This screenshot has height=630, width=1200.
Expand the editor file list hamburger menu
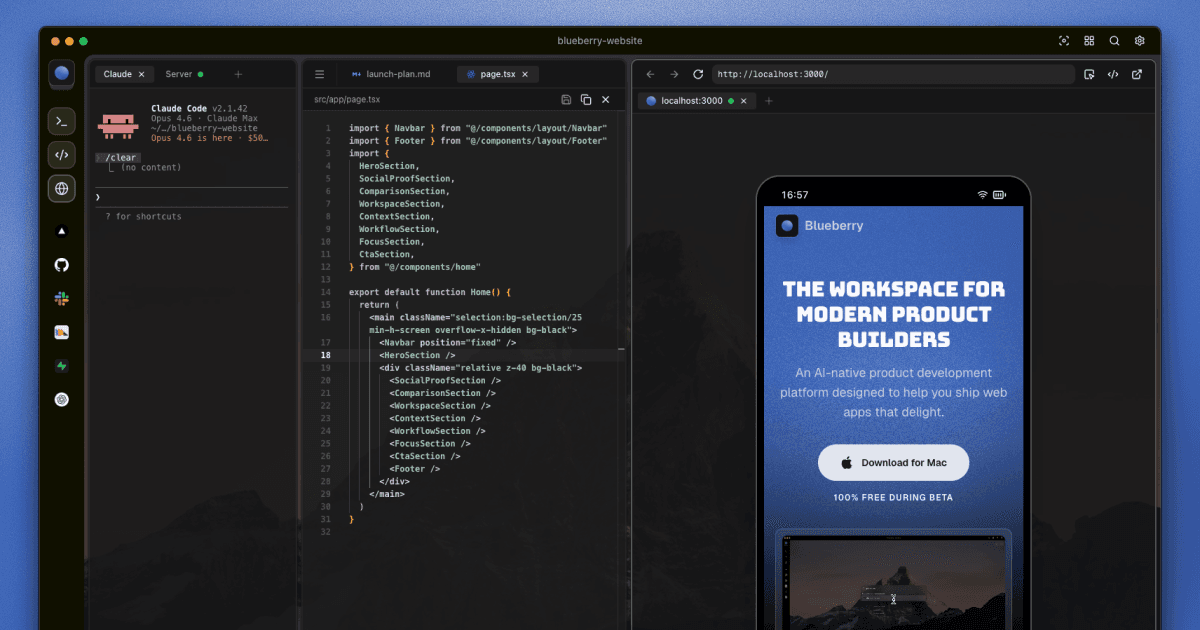(x=319, y=74)
